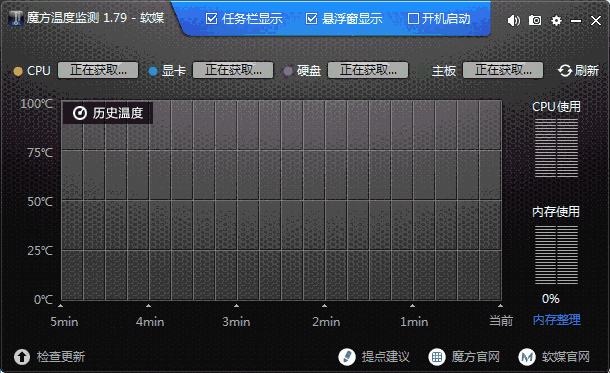Click the 历史温度 clock icon
This screenshot has height=373, width=610.
click(80, 113)
